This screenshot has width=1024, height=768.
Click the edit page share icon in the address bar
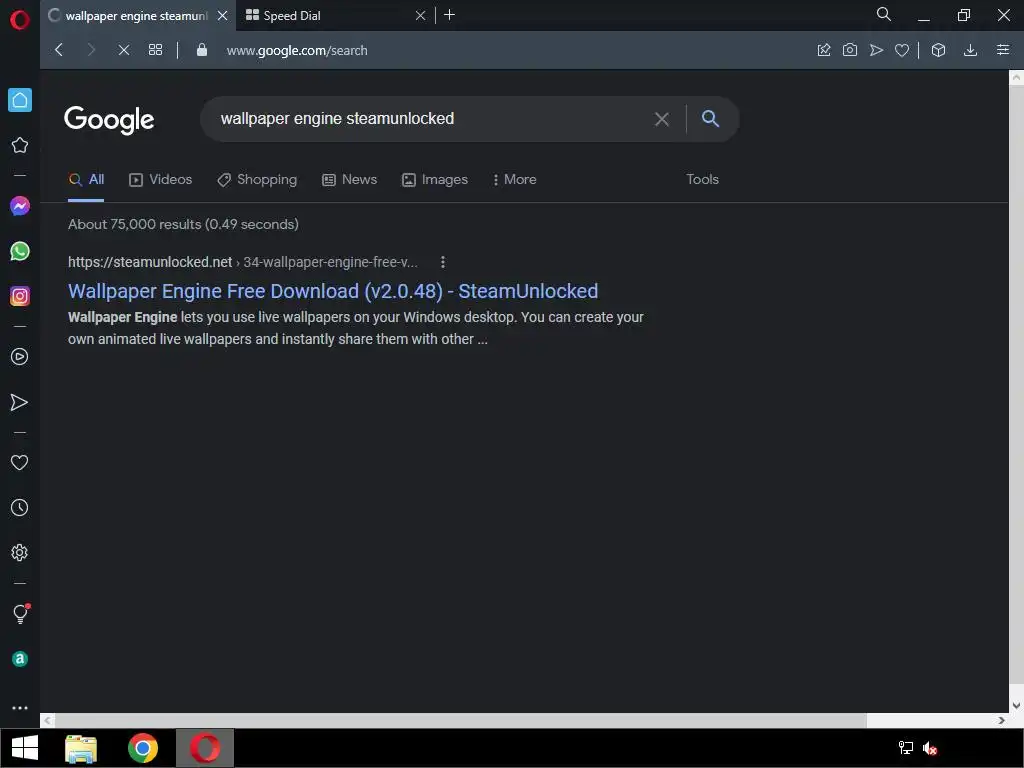coord(824,50)
